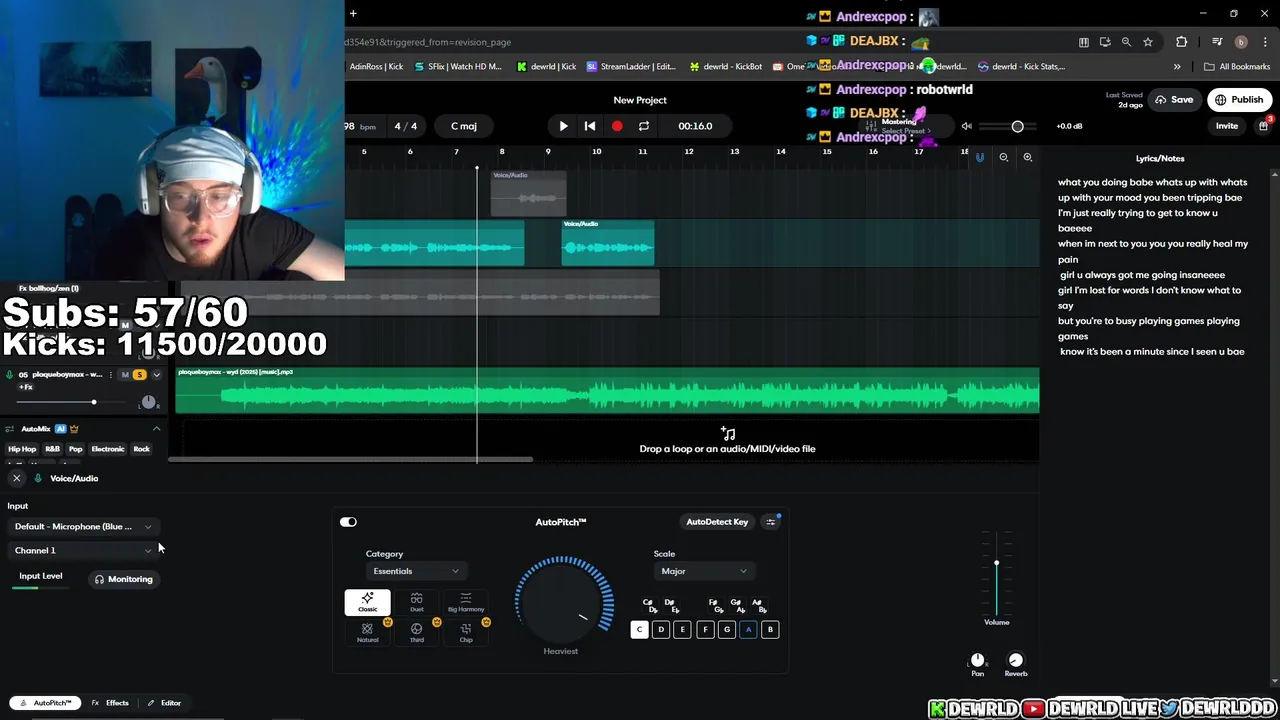1280x720 pixels.
Task: Start recording with the red record button
Action: coord(617,126)
